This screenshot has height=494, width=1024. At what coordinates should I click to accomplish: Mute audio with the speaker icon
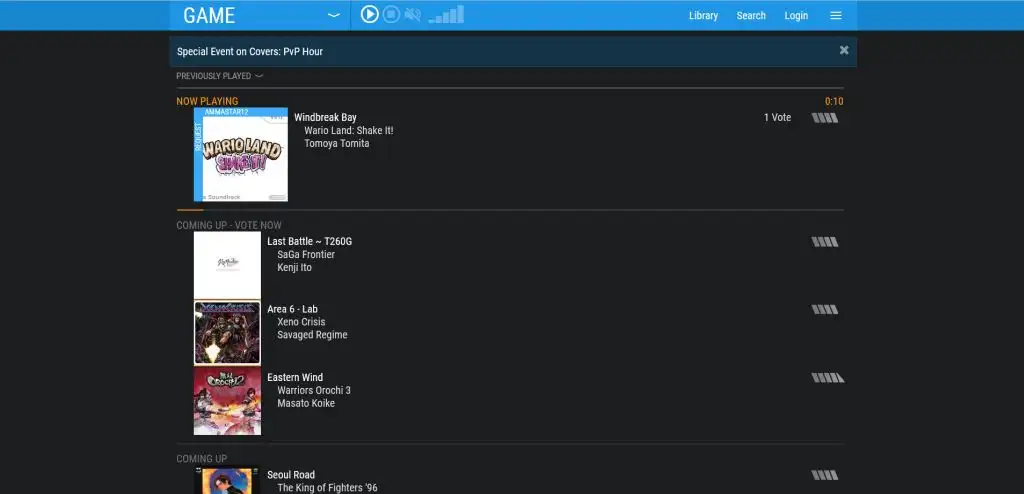(412, 14)
